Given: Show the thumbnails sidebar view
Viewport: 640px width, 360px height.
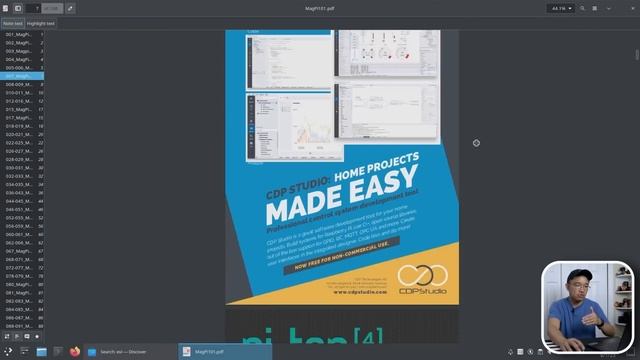Looking at the screenshot, I should (7, 337).
